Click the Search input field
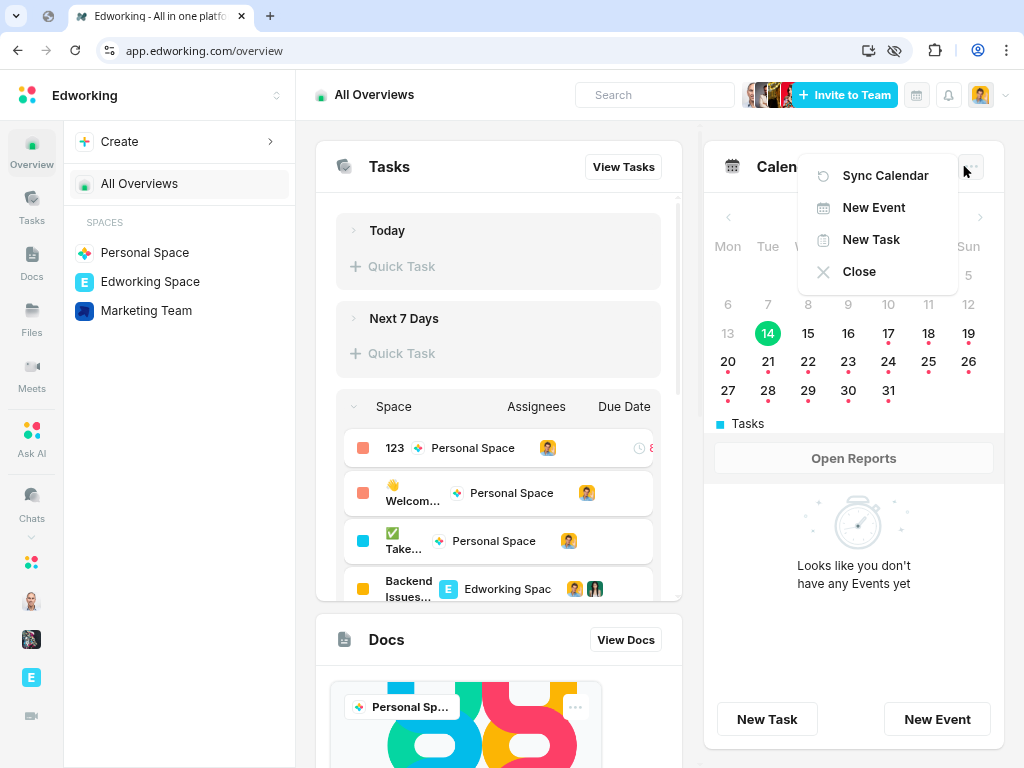The image size is (1024, 768). (x=655, y=95)
